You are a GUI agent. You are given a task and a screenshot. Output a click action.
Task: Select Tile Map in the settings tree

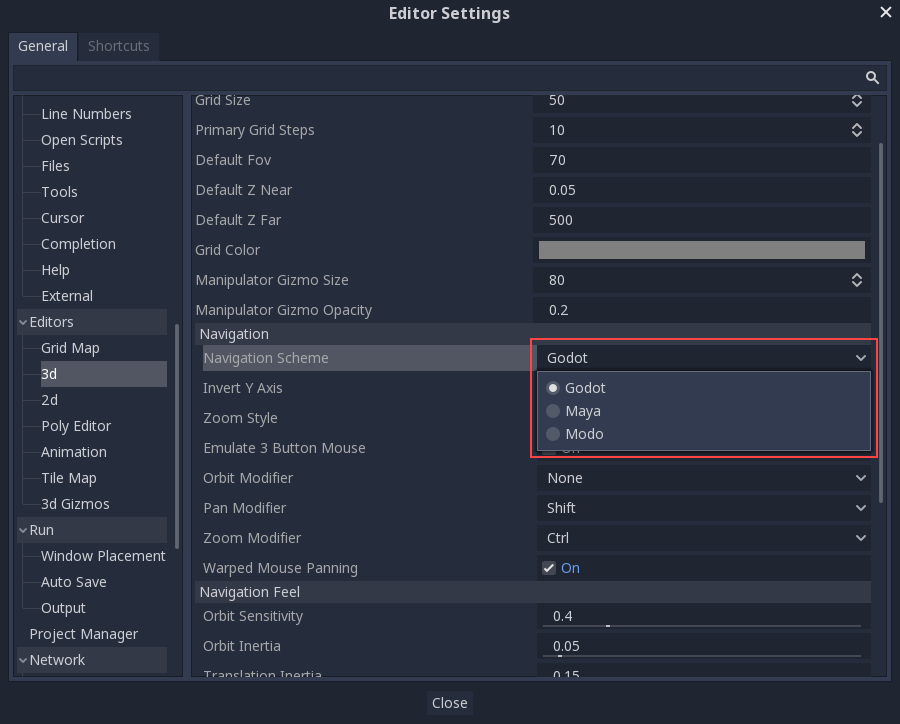(x=69, y=478)
